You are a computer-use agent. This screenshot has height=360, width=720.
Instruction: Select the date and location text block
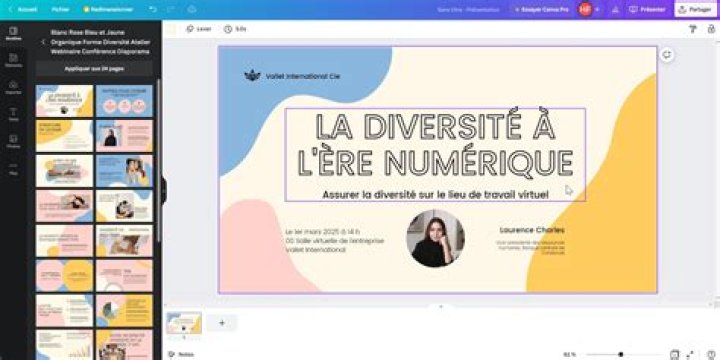(x=334, y=241)
